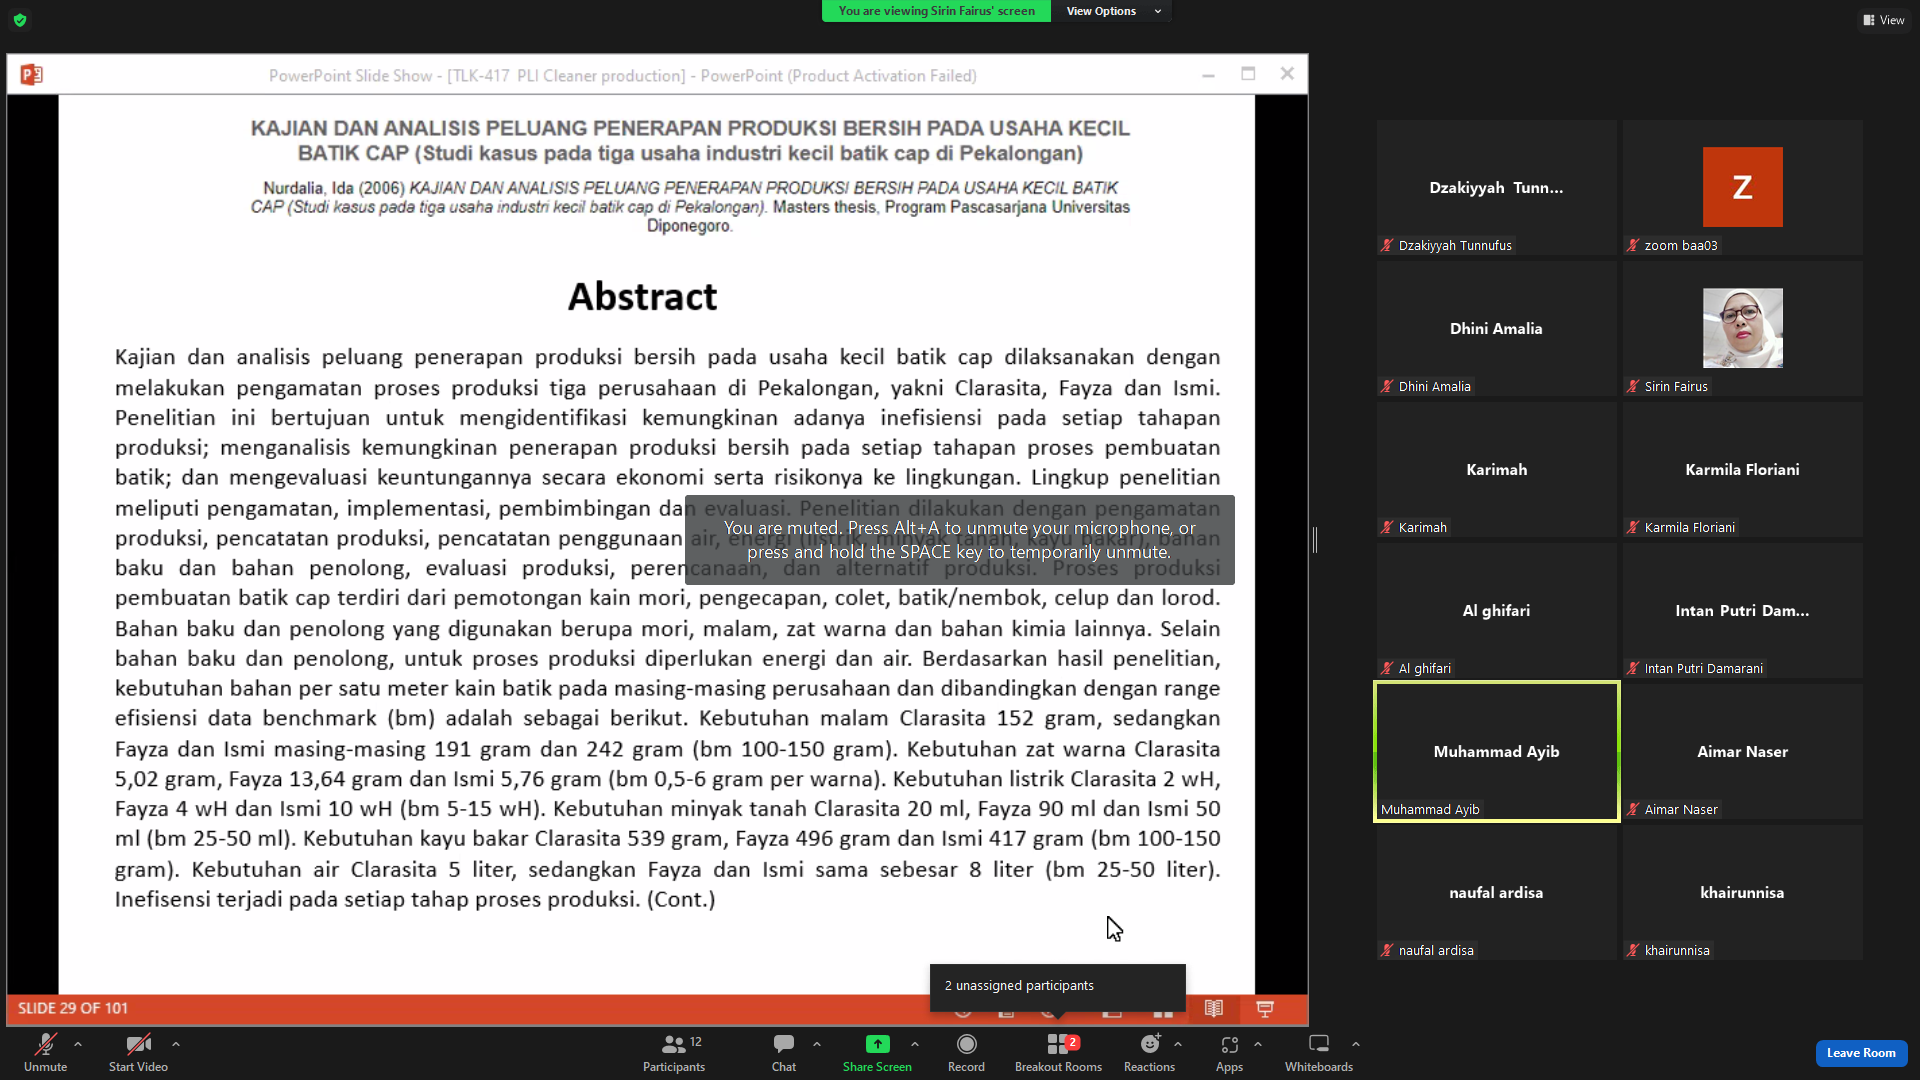Open audio options arrow beside Unmute
This screenshot has height=1080, width=1920.
[78, 1044]
